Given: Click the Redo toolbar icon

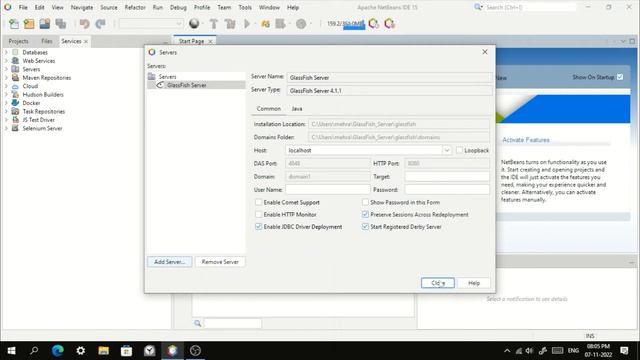Looking at the screenshot, I should 100,24.
